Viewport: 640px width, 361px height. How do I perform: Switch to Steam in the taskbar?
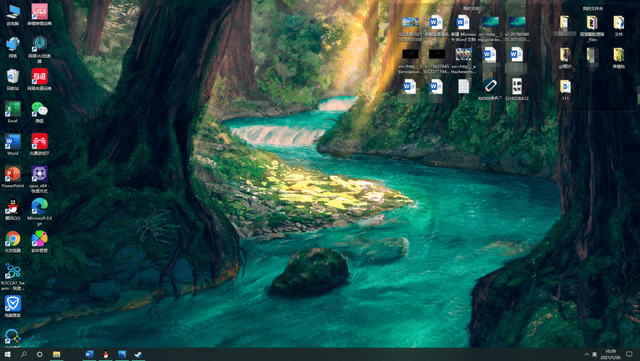138,354
